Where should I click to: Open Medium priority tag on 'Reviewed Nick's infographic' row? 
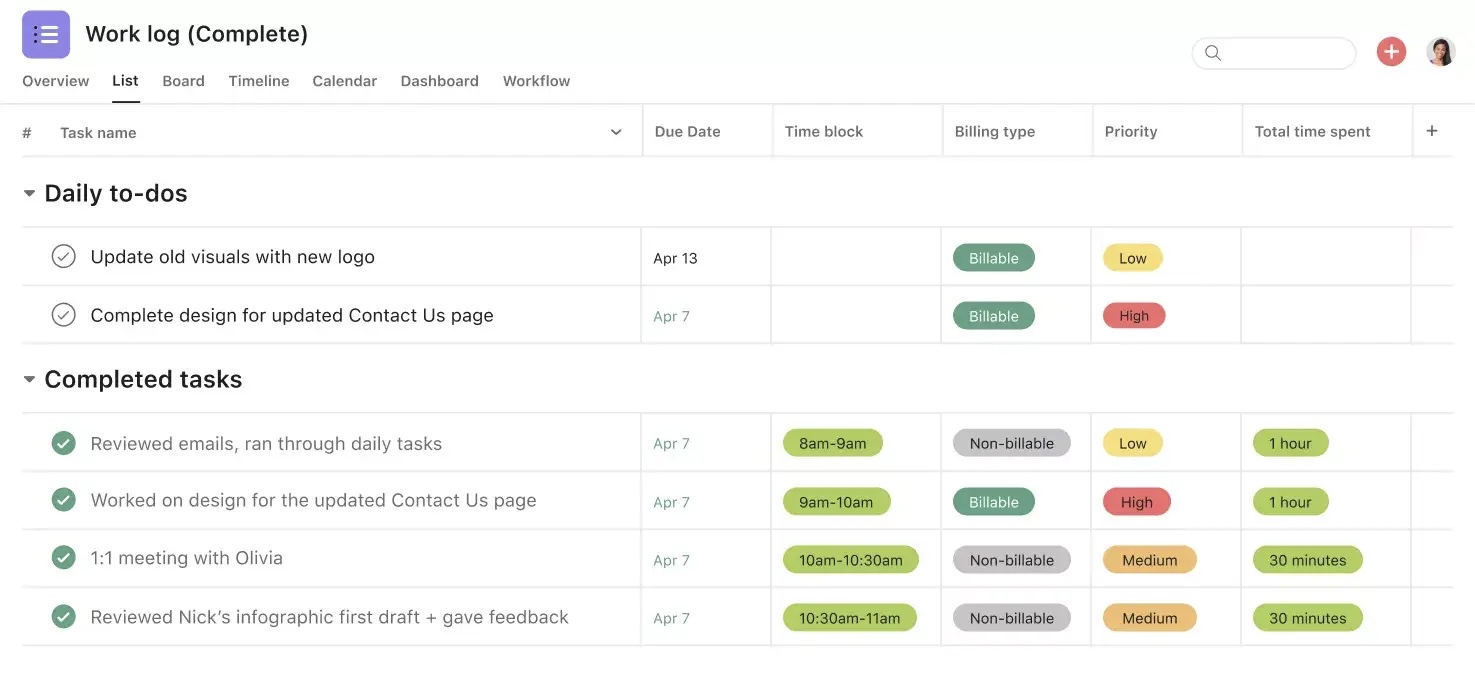tap(1149, 618)
